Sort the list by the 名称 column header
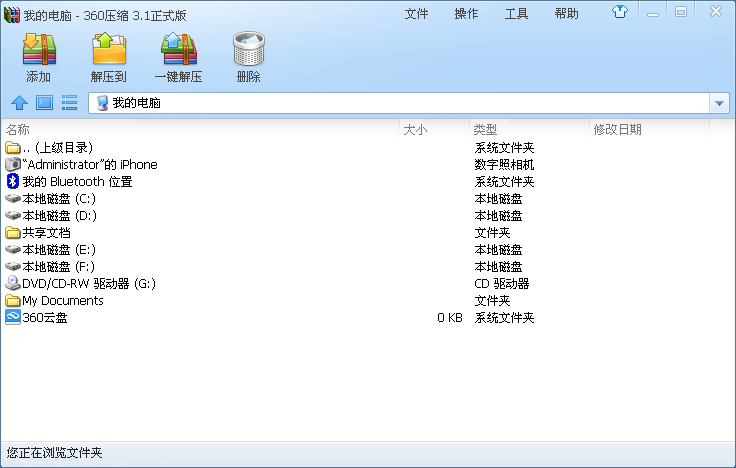736x468 pixels. [x=18, y=129]
